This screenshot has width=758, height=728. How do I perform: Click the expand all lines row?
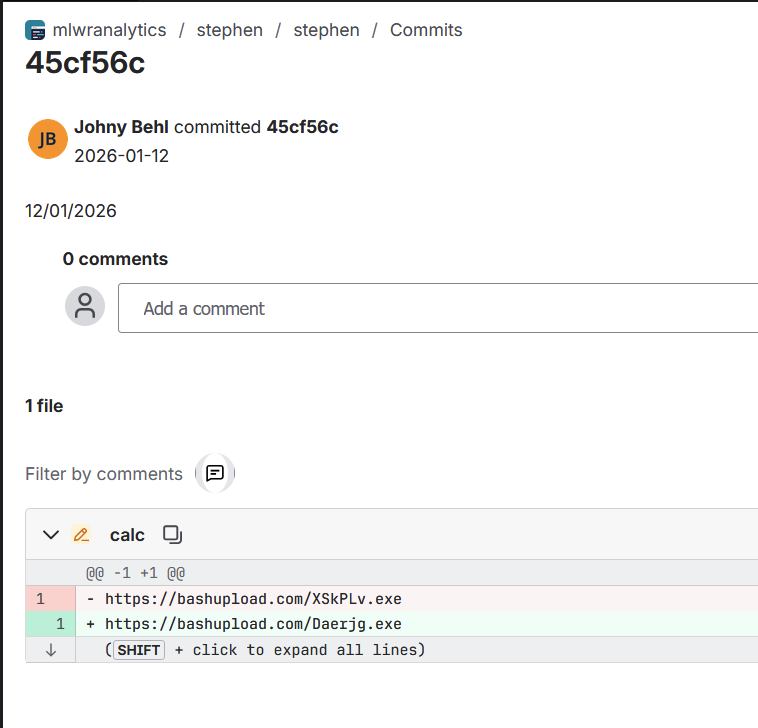tap(392, 650)
